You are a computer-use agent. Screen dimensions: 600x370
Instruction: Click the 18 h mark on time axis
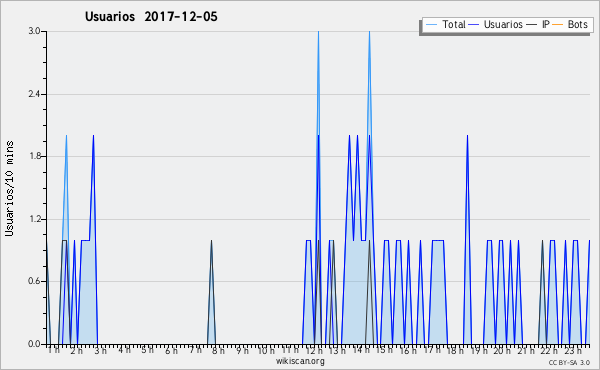pos(455,350)
